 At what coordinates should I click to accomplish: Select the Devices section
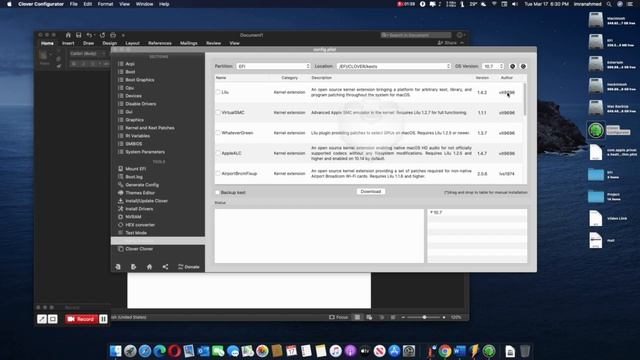click(133, 96)
